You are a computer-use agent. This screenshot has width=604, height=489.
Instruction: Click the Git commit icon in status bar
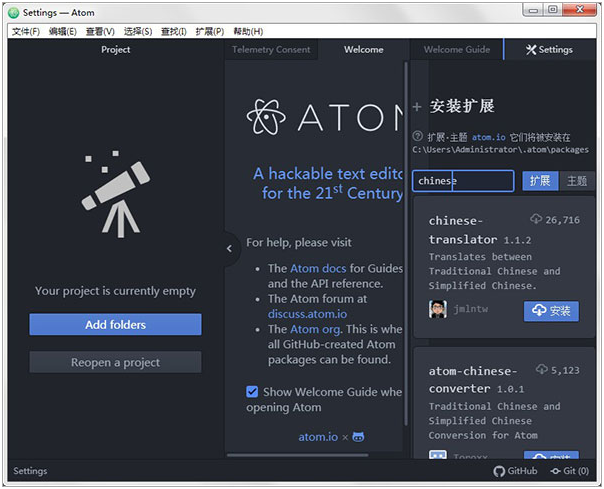coord(555,471)
